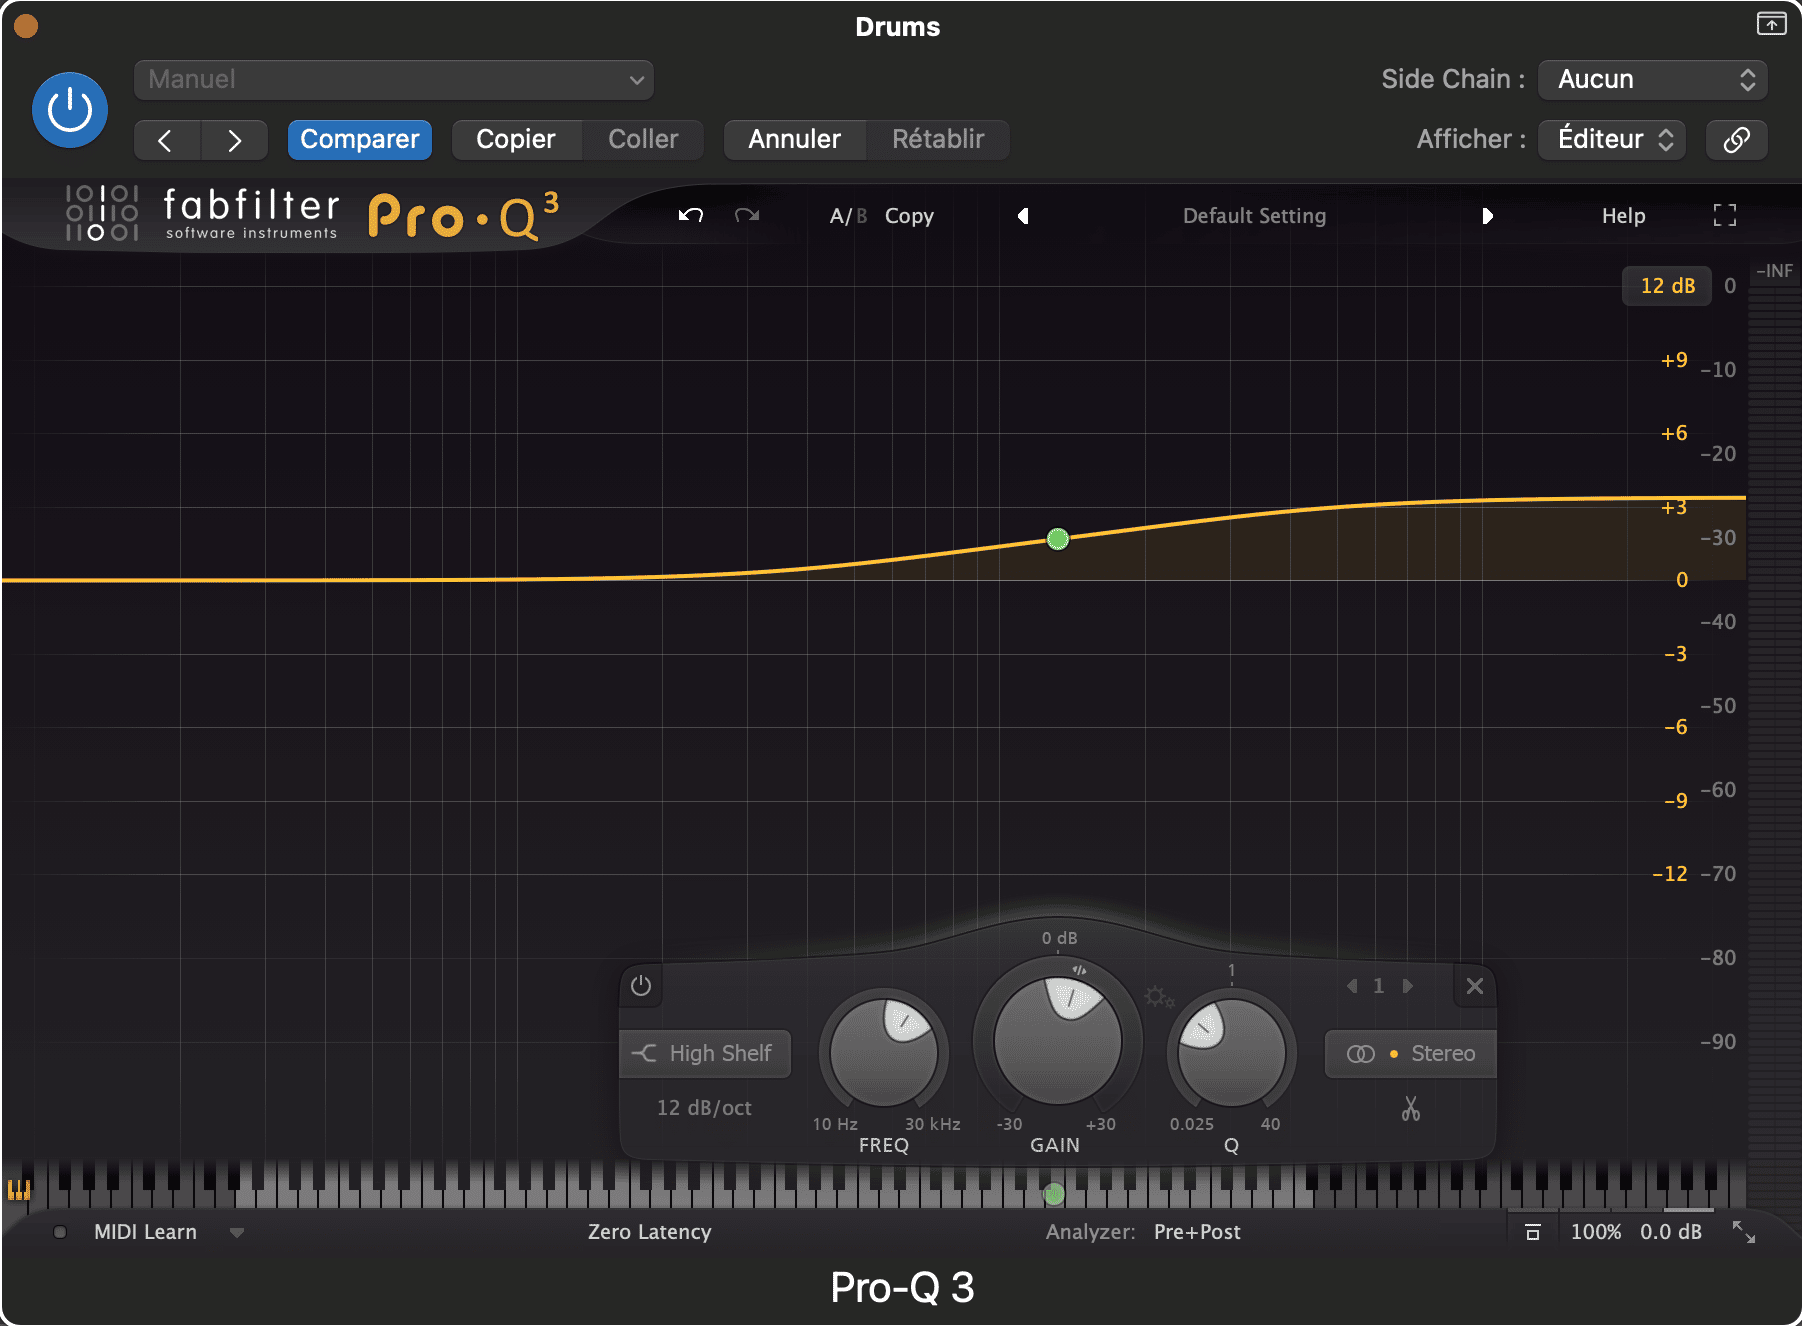Toggle MIDI Learn
This screenshot has height=1326, width=1802.
[x=145, y=1232]
